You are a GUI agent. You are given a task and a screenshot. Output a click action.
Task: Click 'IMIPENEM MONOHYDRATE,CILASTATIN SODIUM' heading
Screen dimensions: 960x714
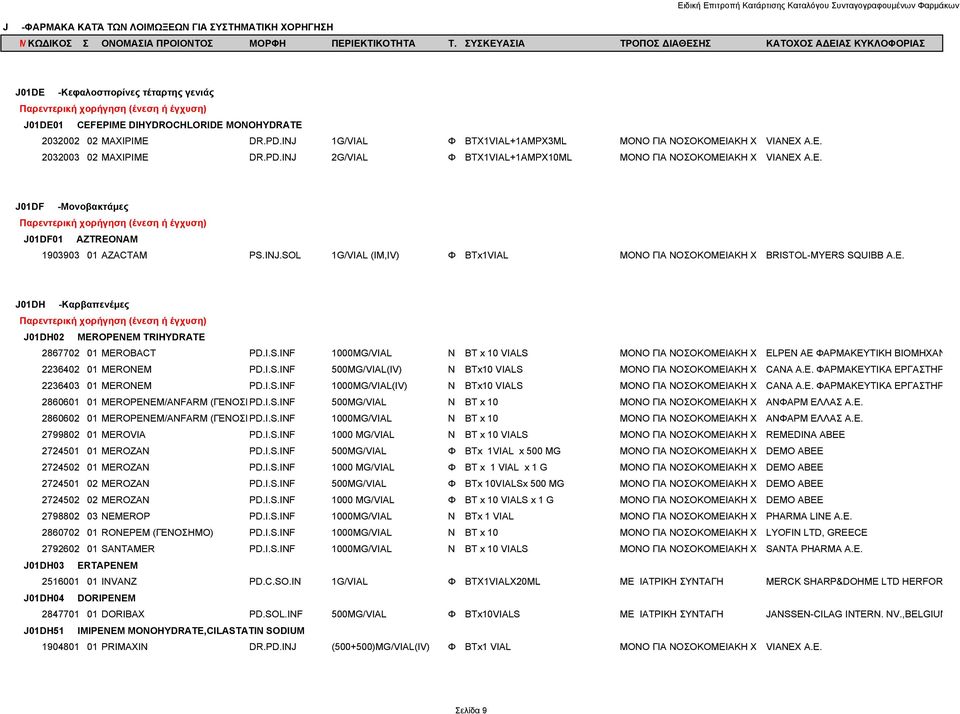coord(190,630)
